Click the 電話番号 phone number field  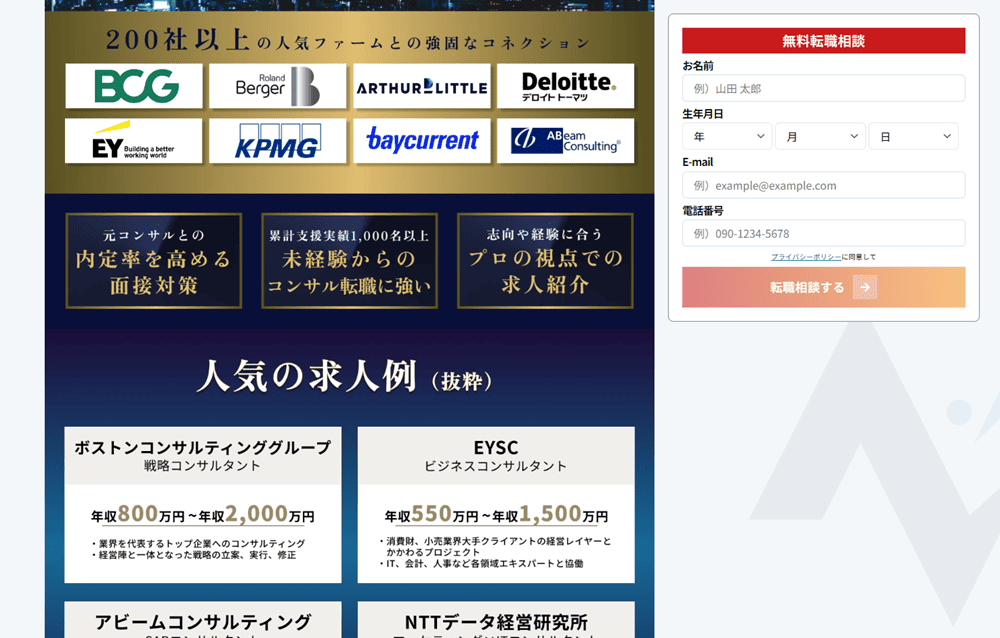823,233
